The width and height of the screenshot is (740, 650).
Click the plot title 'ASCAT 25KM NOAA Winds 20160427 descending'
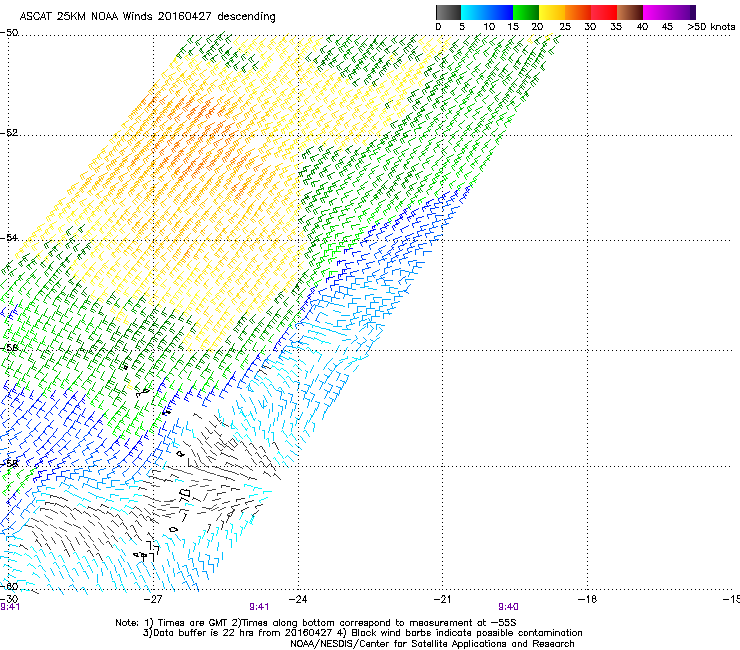(x=147, y=16)
